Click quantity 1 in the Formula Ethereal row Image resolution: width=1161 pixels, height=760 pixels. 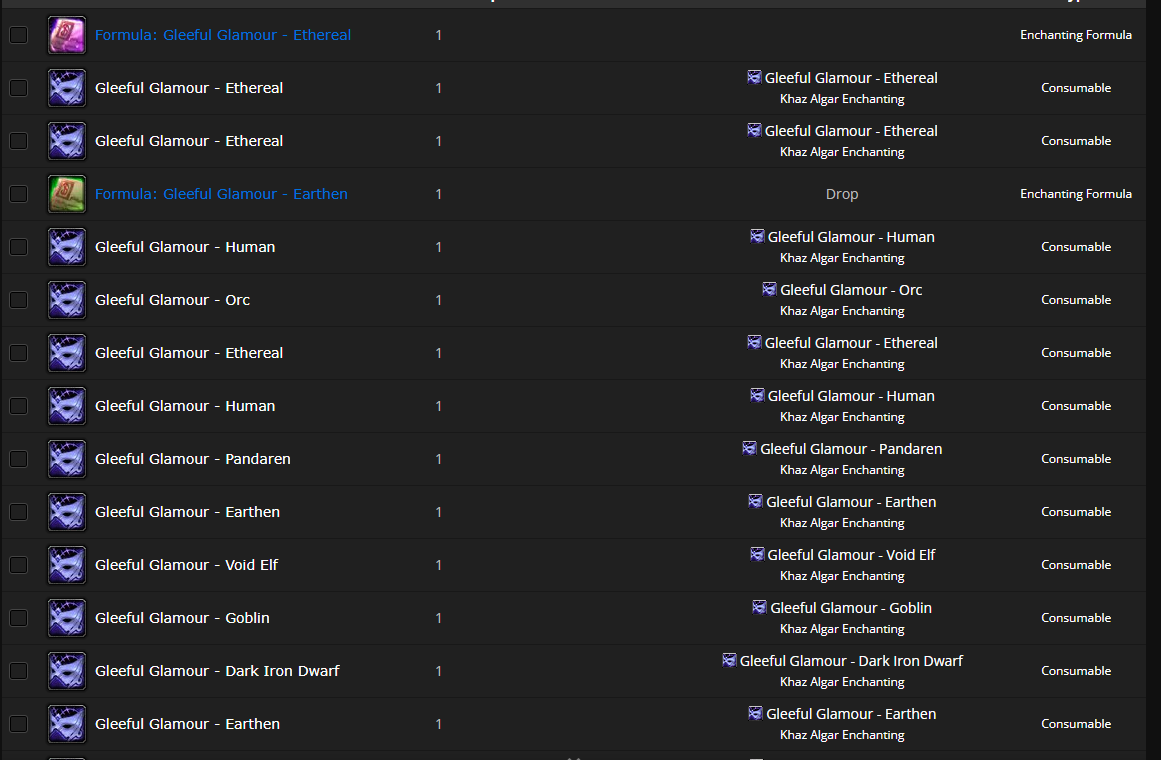438,35
